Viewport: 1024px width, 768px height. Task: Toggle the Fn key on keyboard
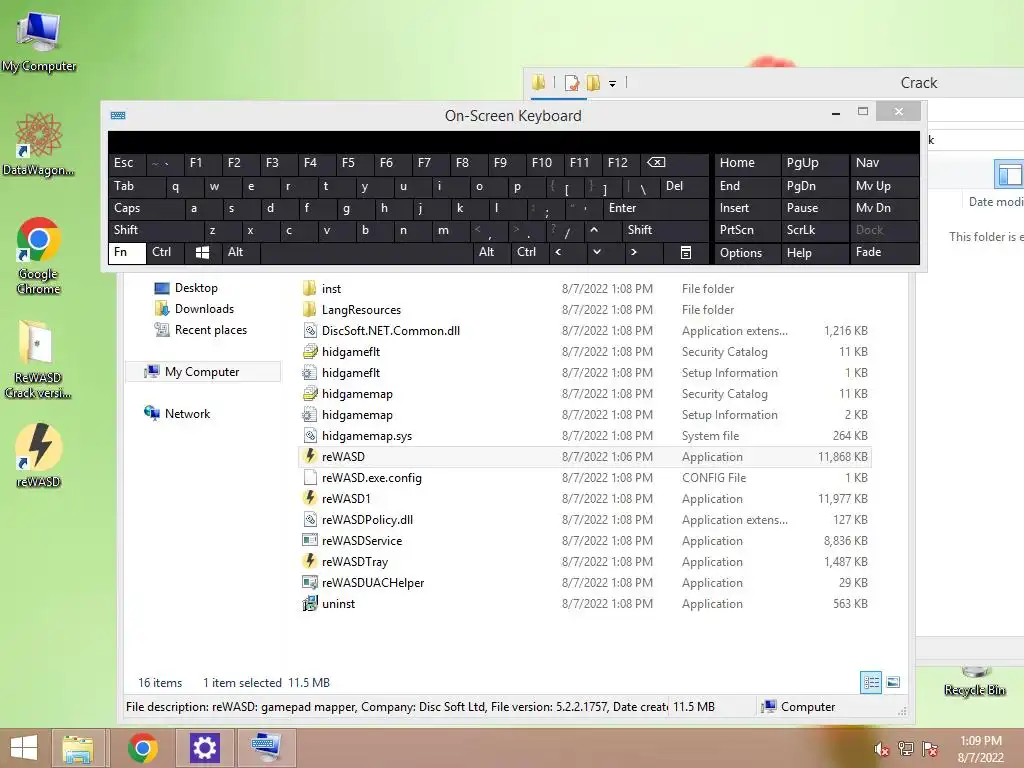tap(127, 253)
